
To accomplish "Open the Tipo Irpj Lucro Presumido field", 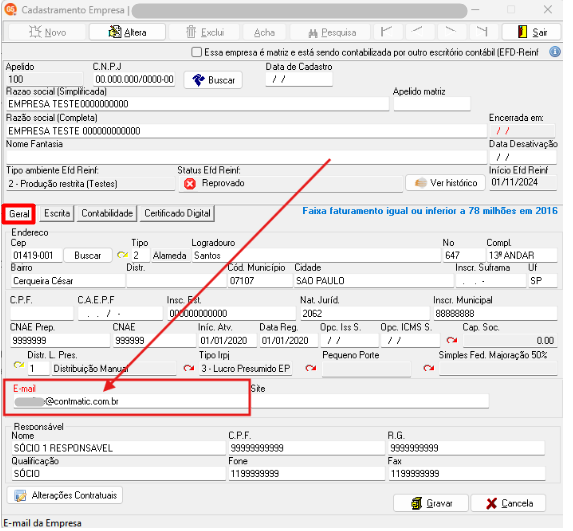I will pos(246,368).
